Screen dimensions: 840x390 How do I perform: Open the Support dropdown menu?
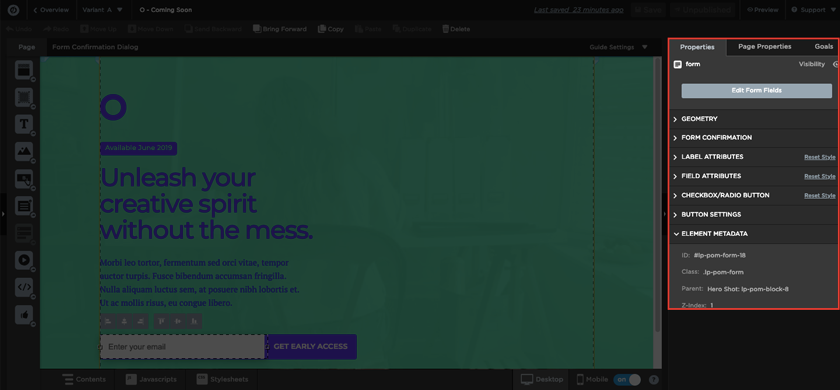click(x=813, y=10)
